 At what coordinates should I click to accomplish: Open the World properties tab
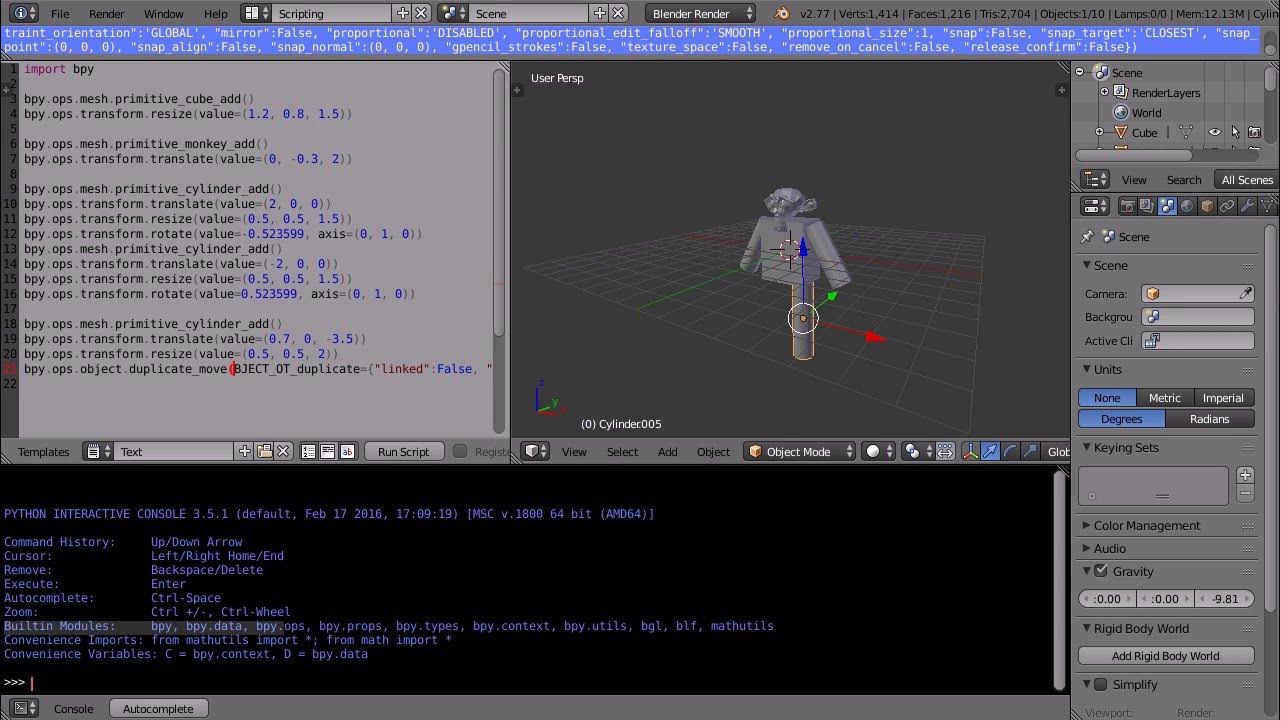[x=1187, y=206]
